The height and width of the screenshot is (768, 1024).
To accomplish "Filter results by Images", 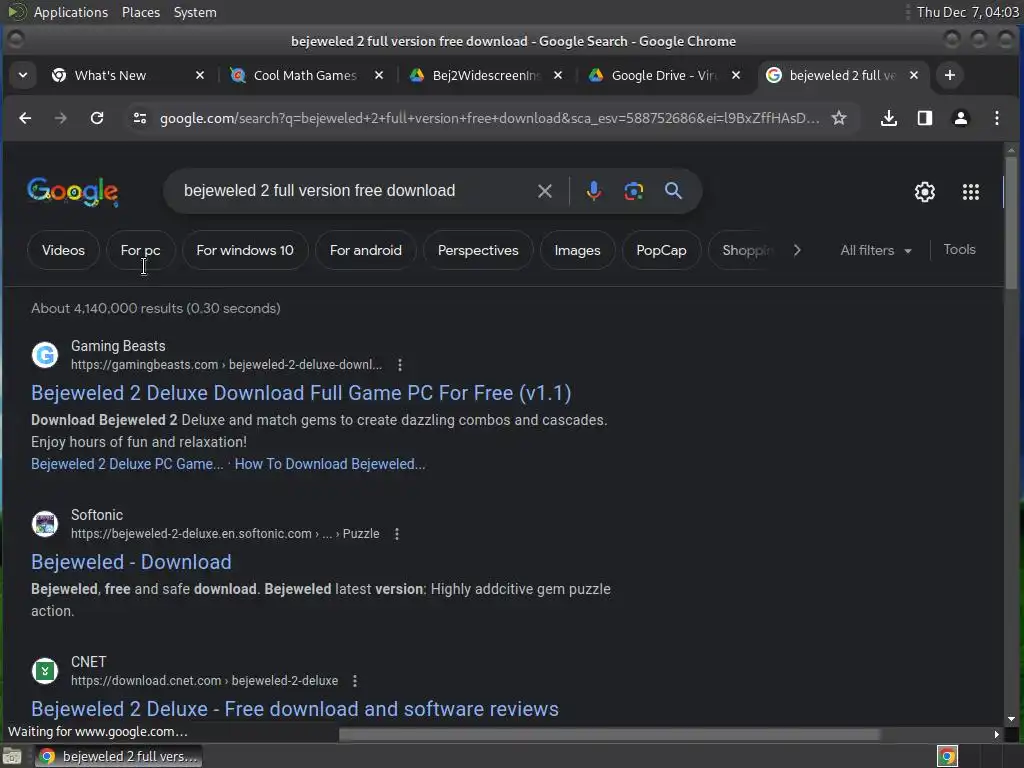I will point(577,250).
